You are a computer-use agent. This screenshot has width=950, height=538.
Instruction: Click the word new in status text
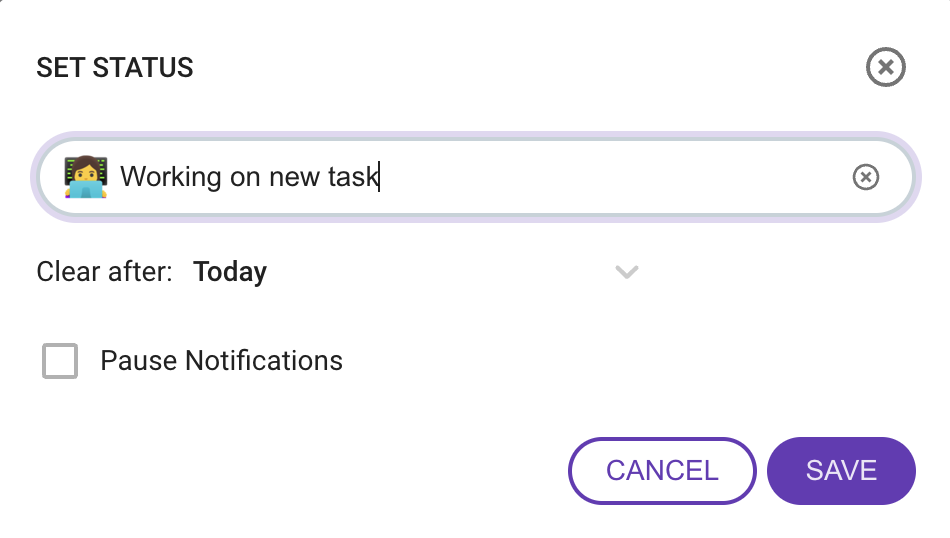294,177
